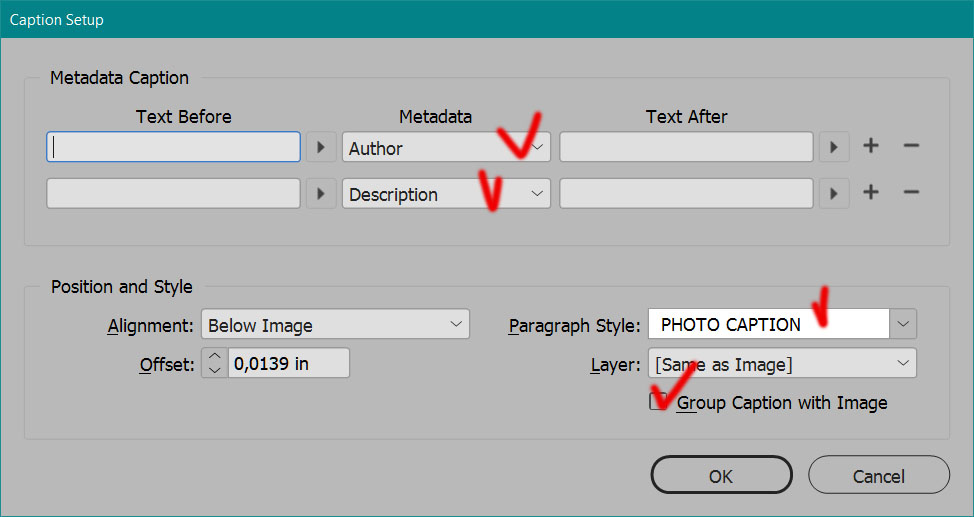Click arrow button beside second Text Before field

click(320, 193)
